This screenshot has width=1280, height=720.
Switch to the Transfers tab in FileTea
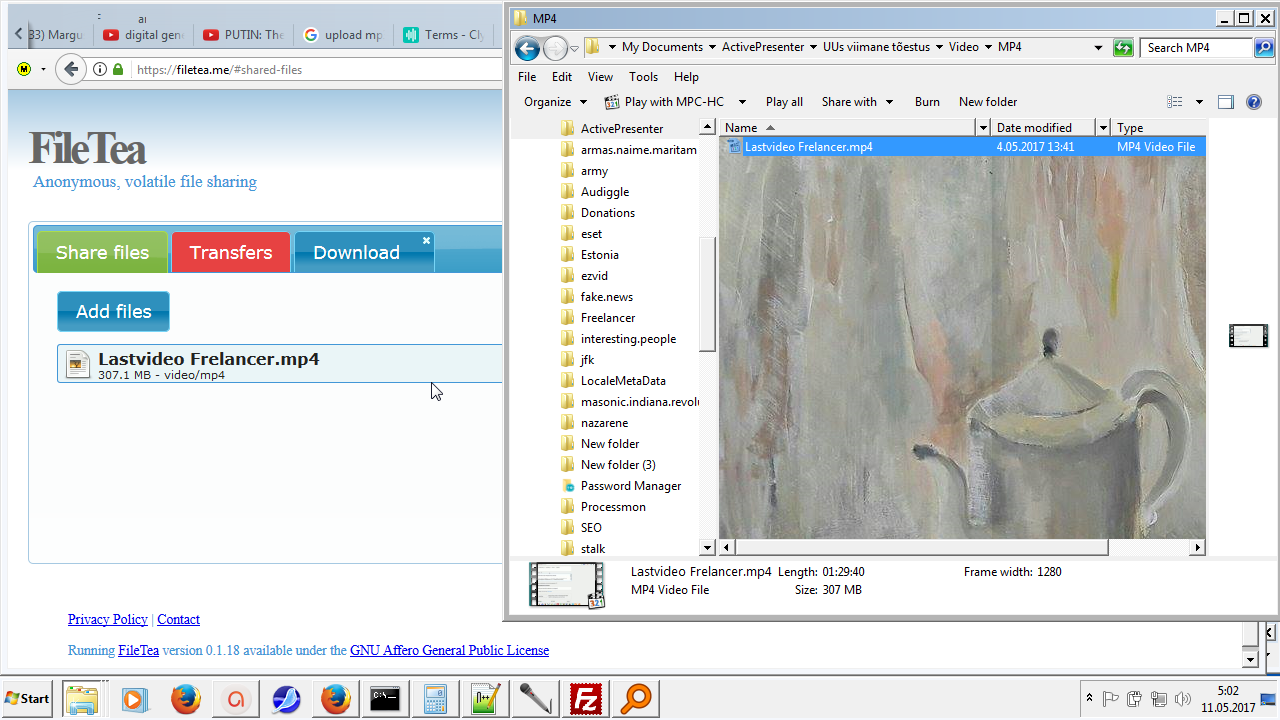pos(231,252)
